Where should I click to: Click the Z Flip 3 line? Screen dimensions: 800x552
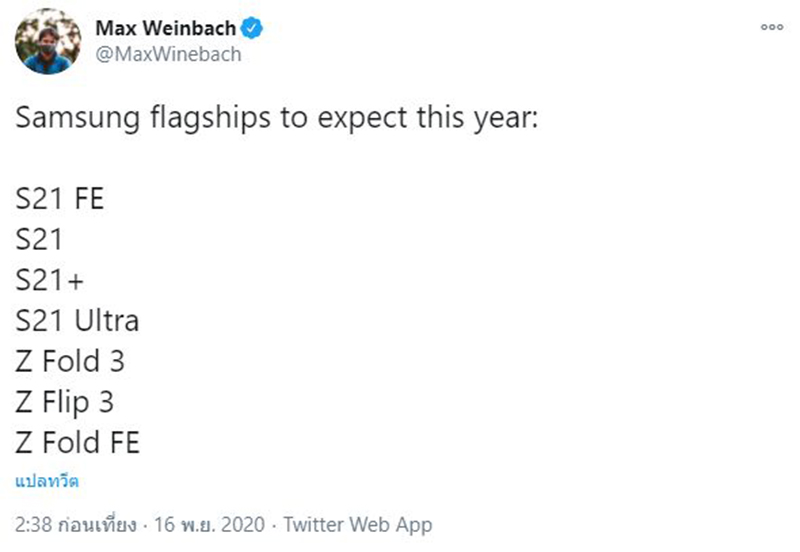[65, 402]
